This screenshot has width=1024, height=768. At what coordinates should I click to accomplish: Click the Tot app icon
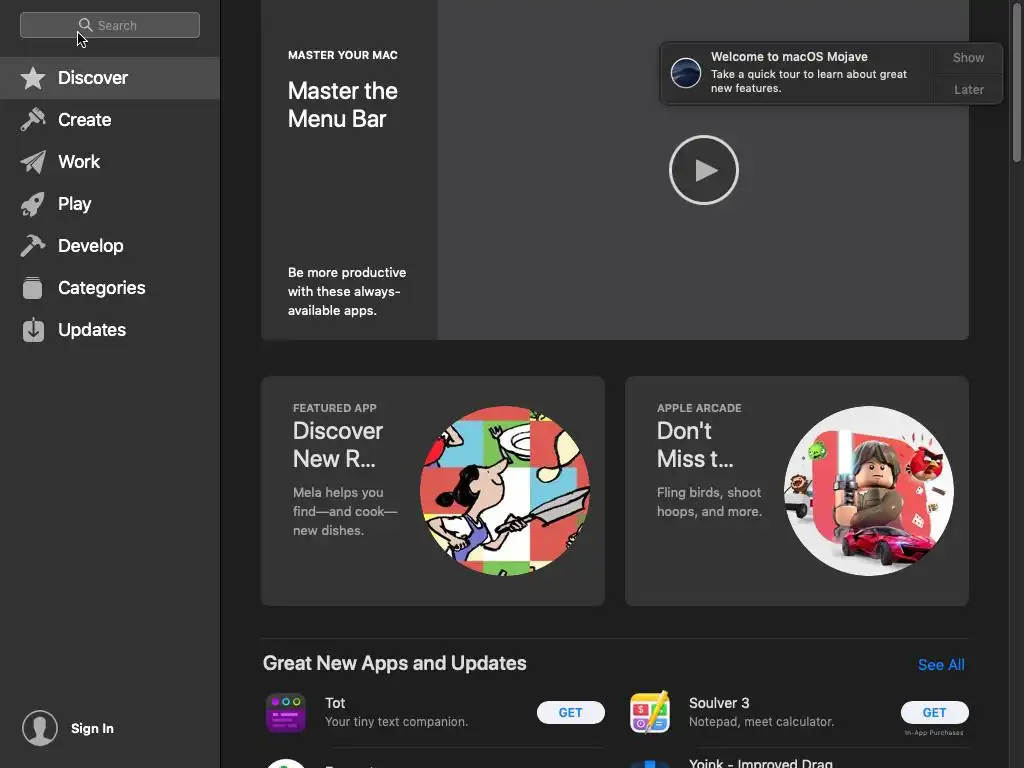286,712
